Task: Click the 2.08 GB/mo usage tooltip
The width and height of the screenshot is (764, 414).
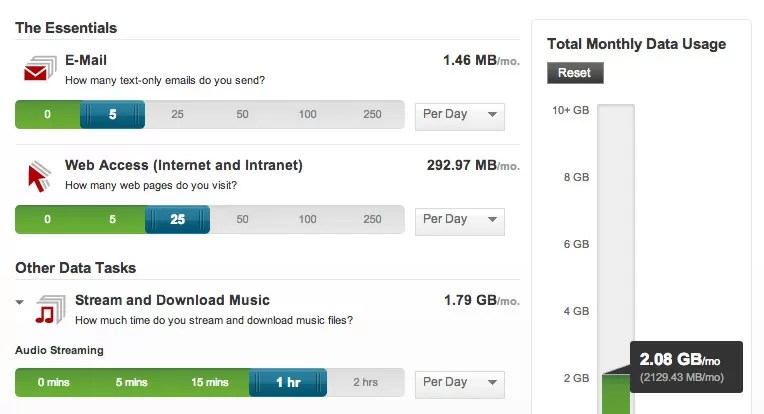Action: pos(686,367)
